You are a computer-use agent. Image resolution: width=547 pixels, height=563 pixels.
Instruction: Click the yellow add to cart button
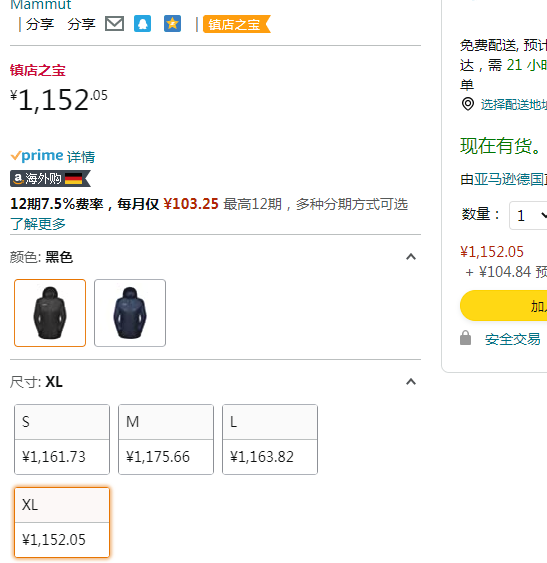tap(504, 306)
